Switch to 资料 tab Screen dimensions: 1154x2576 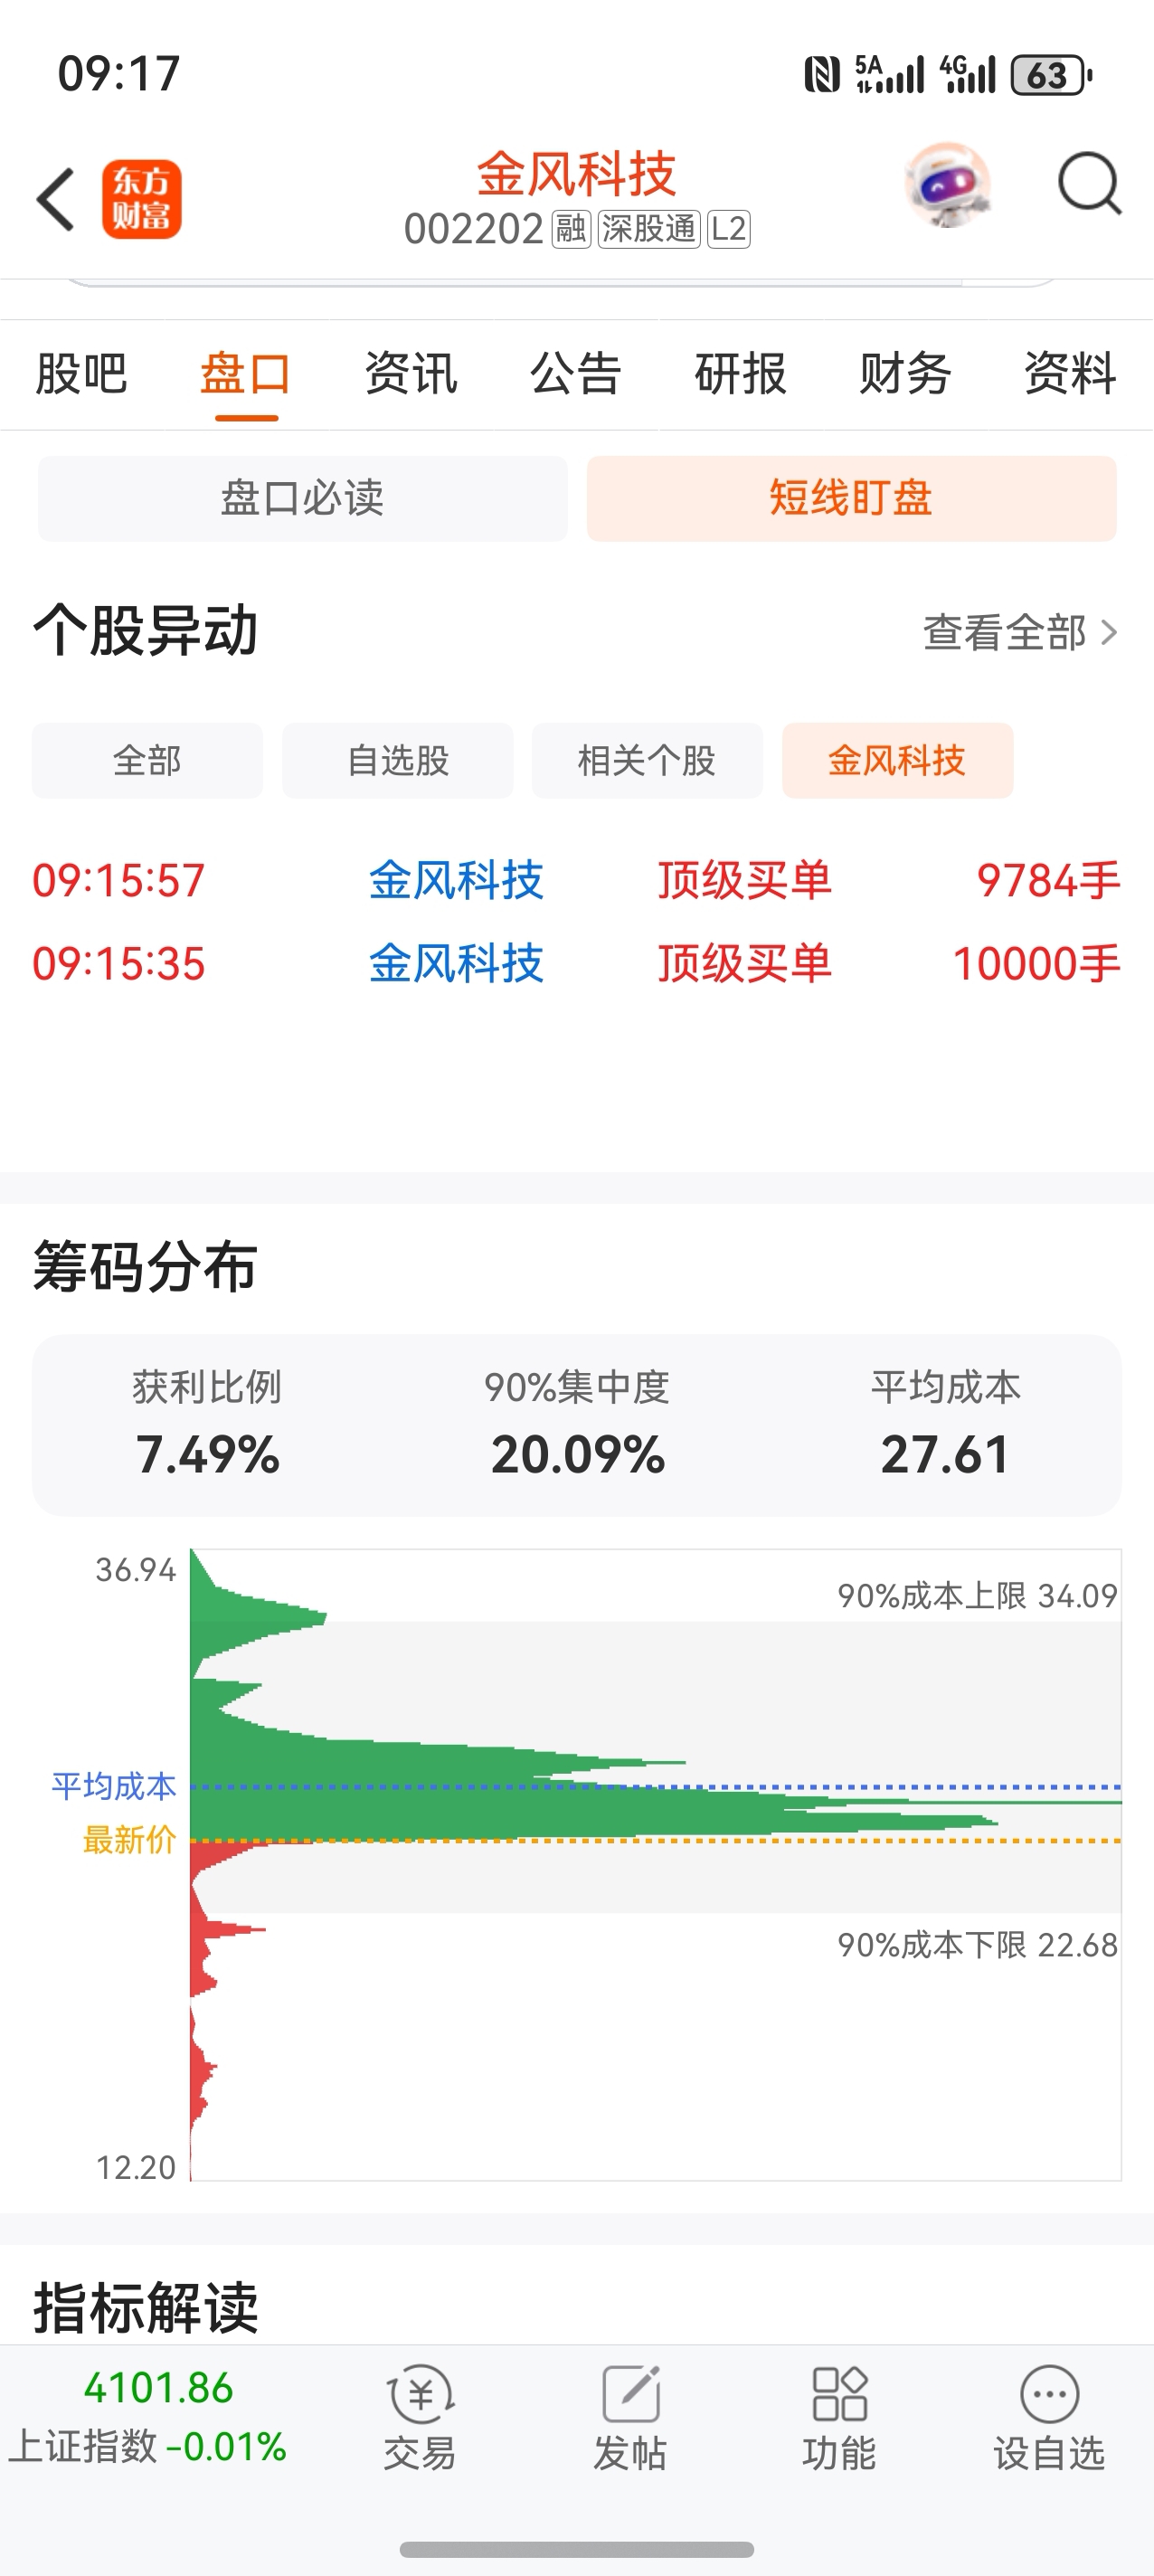coord(1070,374)
